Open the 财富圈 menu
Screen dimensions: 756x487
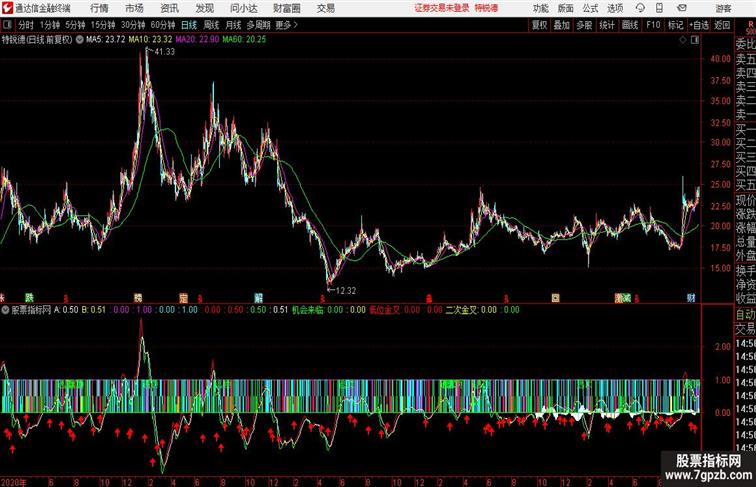[x=287, y=8]
